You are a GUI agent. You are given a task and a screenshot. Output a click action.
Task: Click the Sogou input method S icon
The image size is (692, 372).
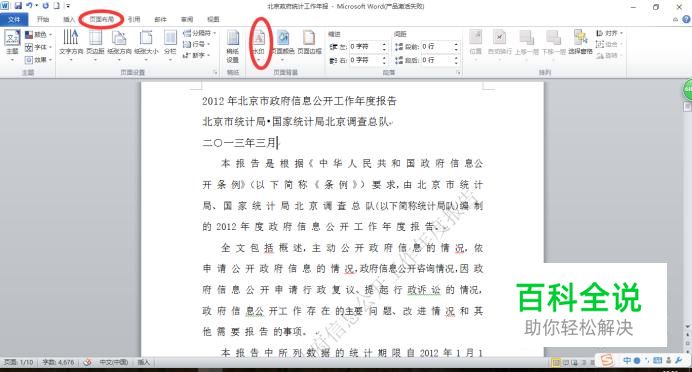tap(607, 361)
